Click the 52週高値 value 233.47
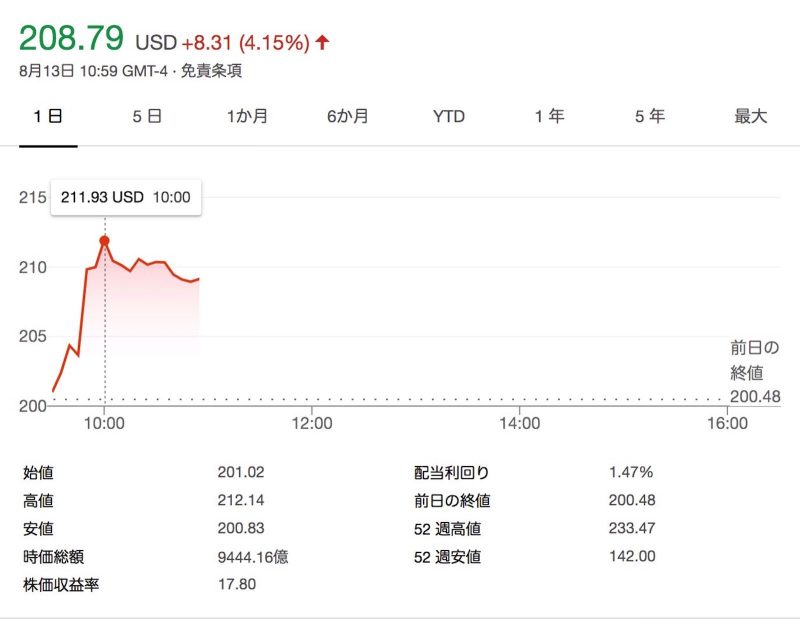This screenshot has height=620, width=800. [x=634, y=529]
